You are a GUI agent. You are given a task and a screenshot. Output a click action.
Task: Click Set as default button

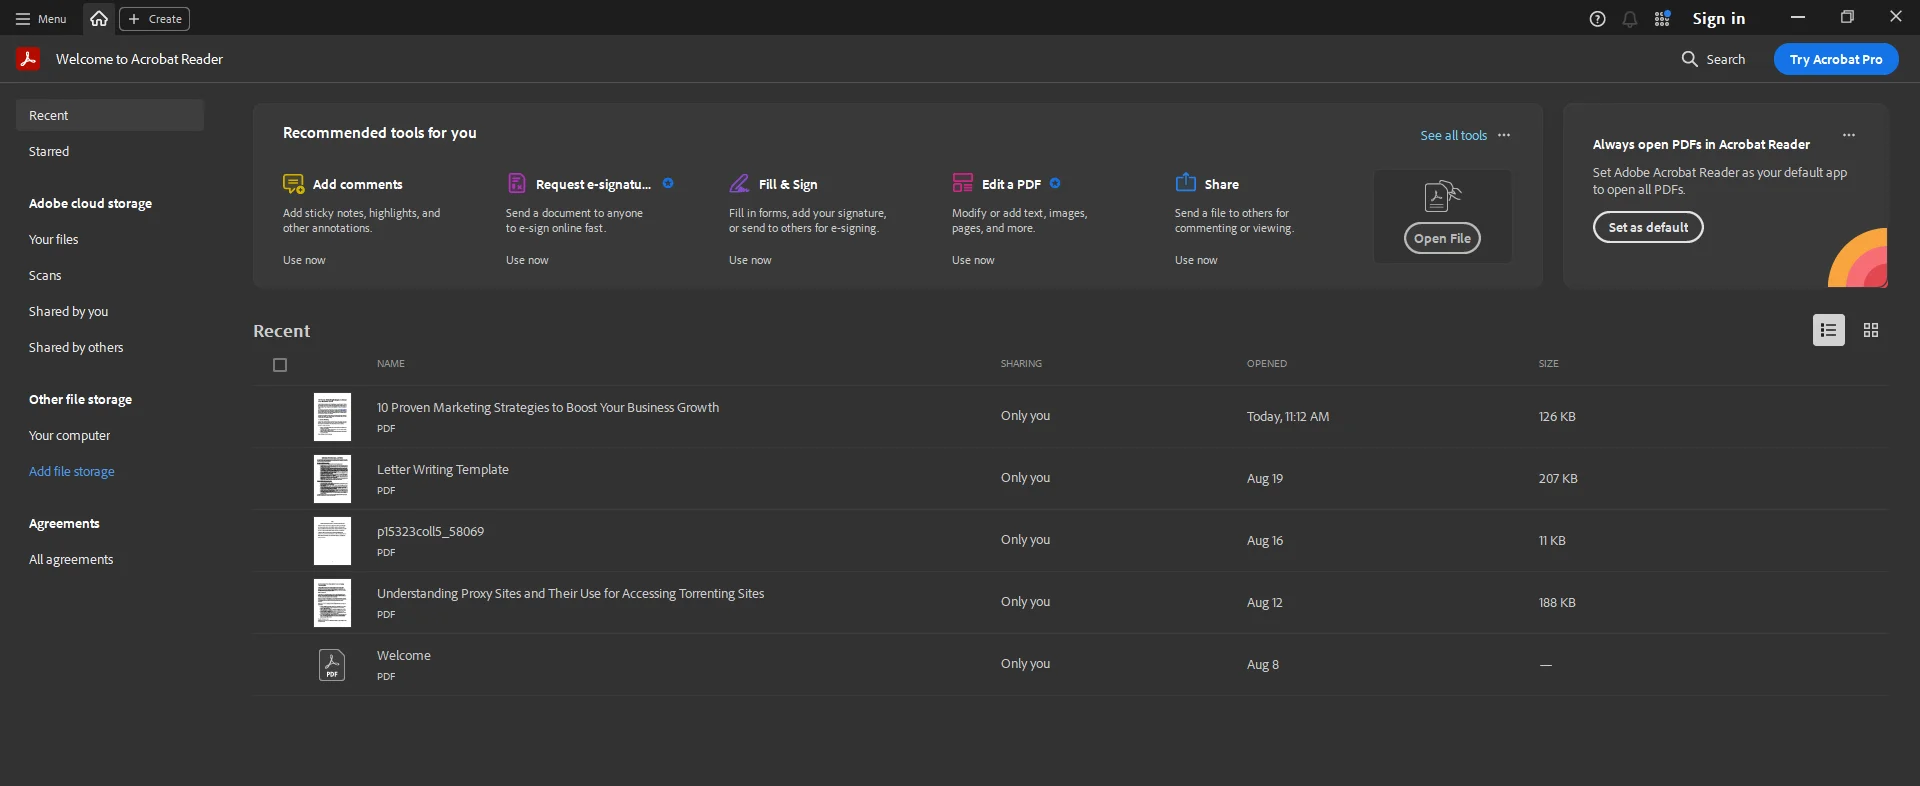tap(1648, 227)
